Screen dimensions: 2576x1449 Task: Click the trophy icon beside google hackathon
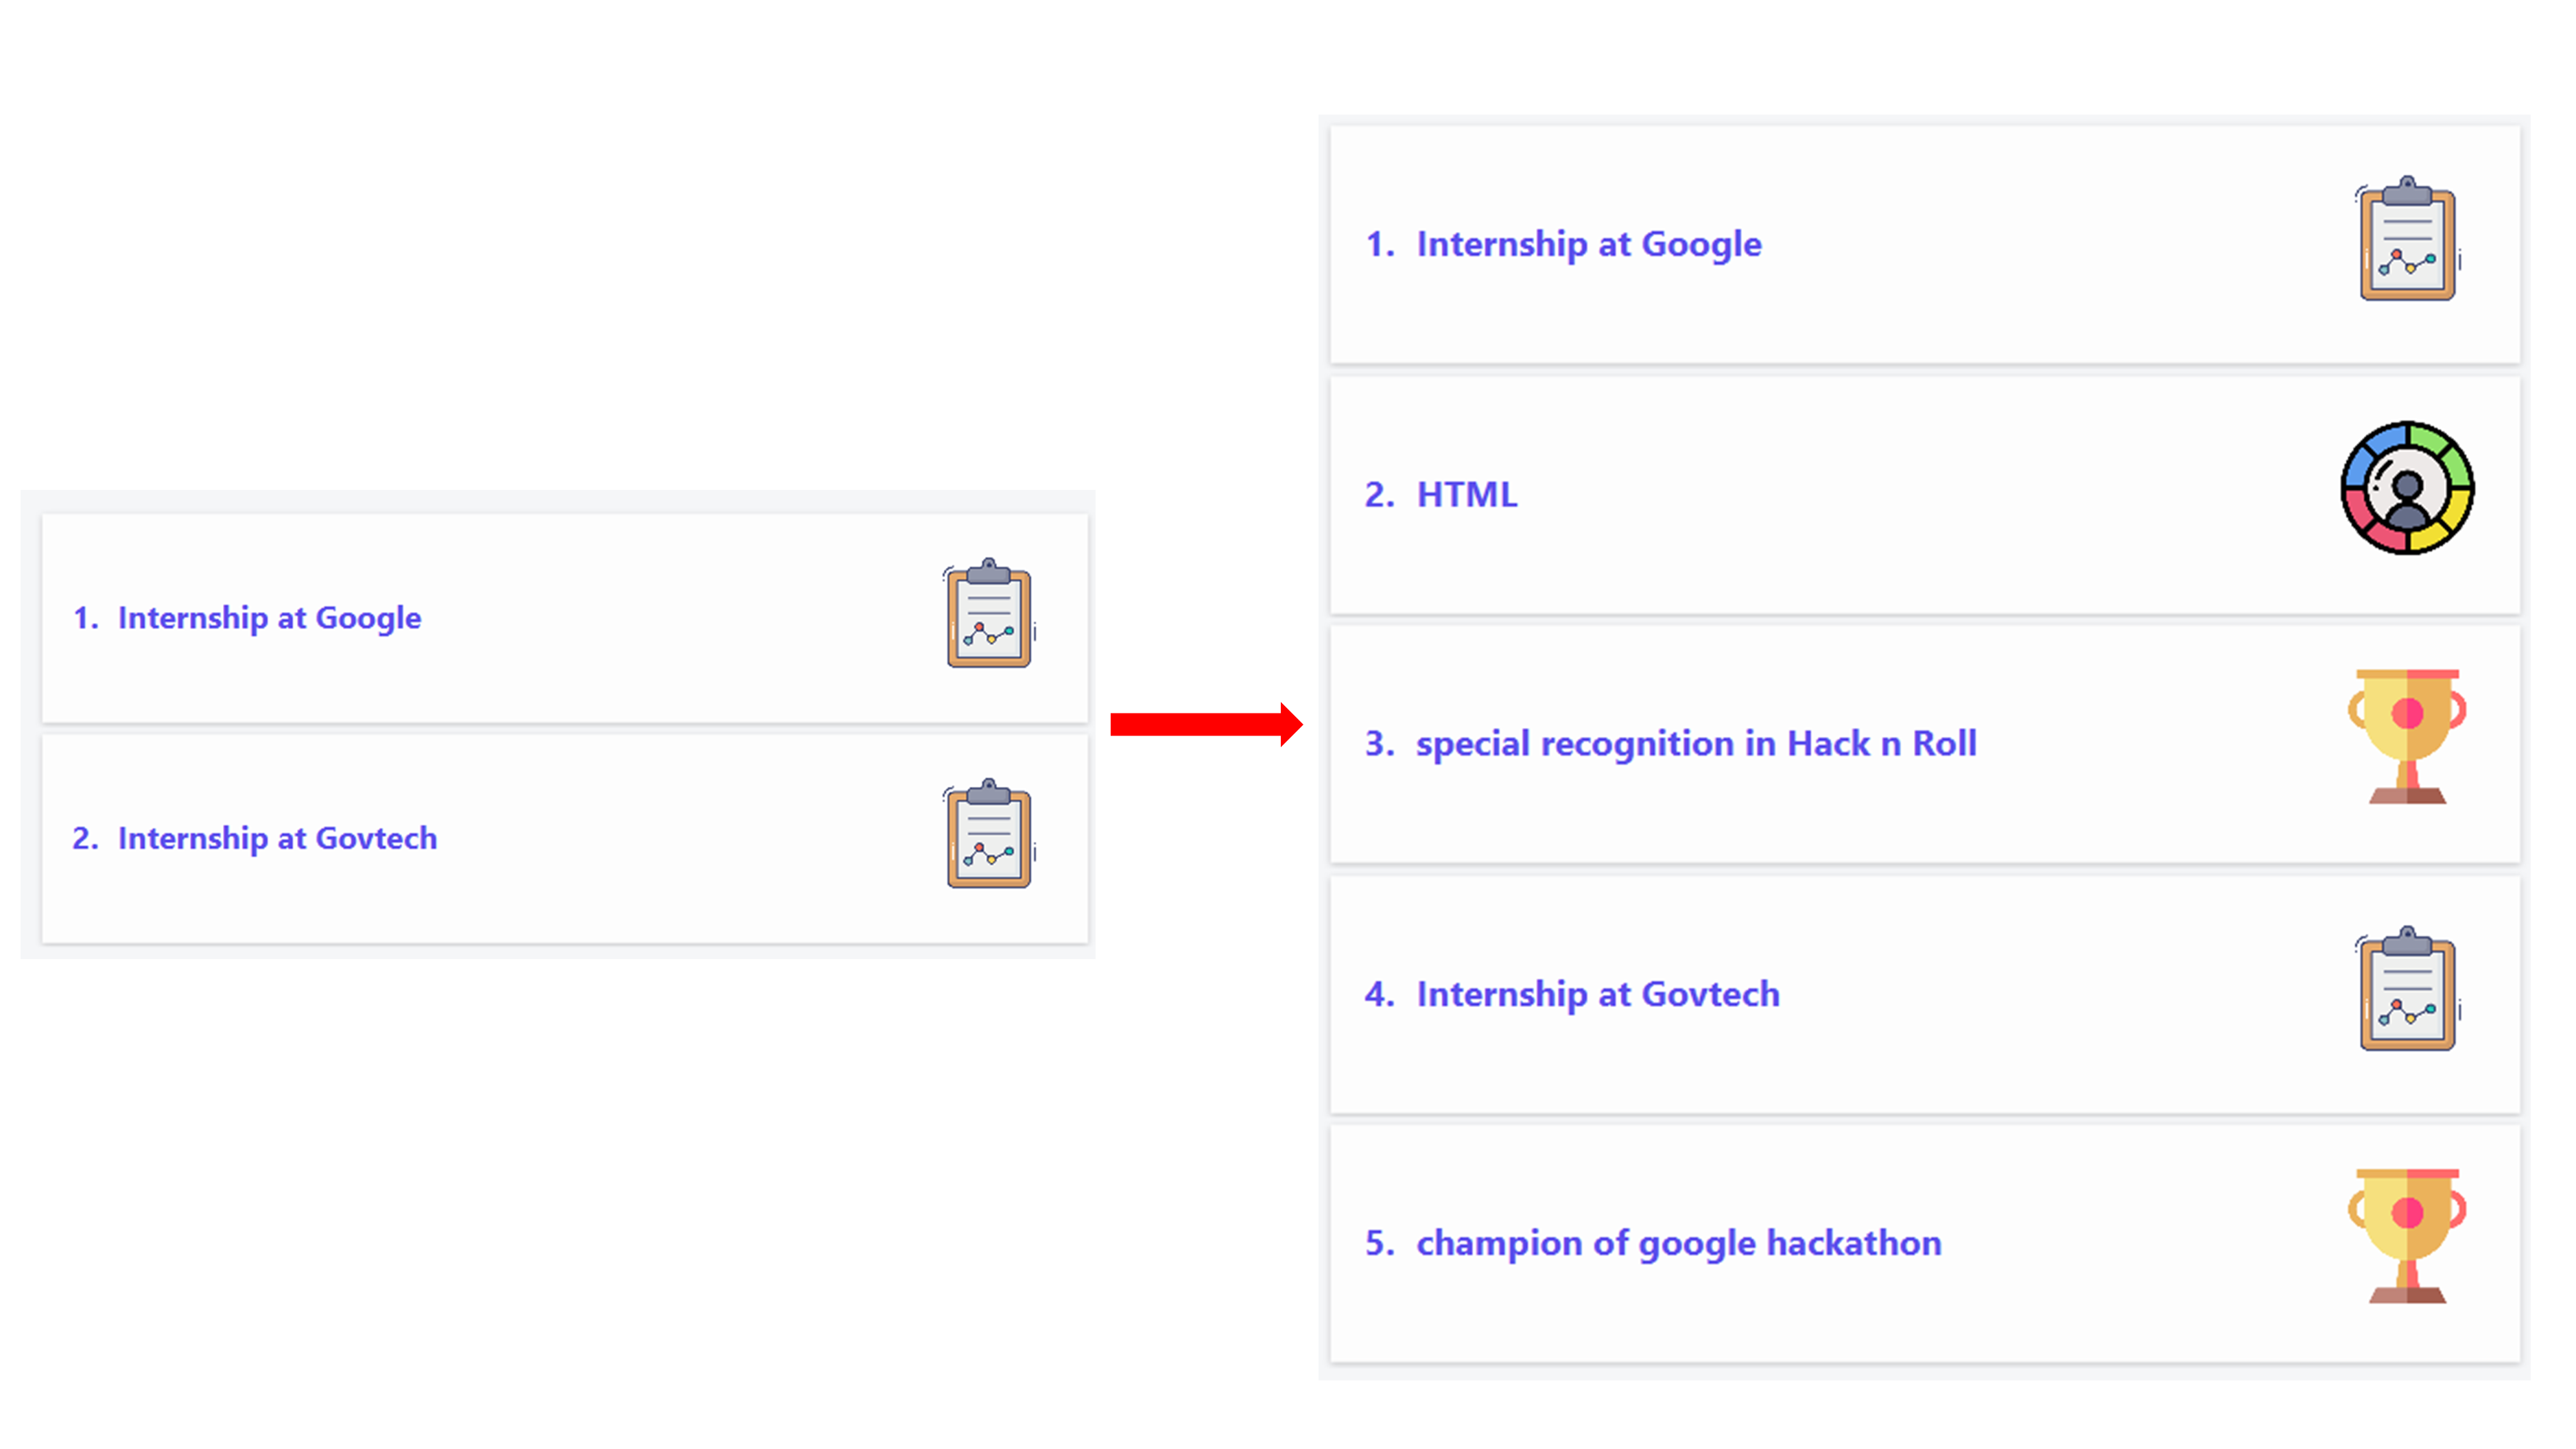click(x=2408, y=1236)
